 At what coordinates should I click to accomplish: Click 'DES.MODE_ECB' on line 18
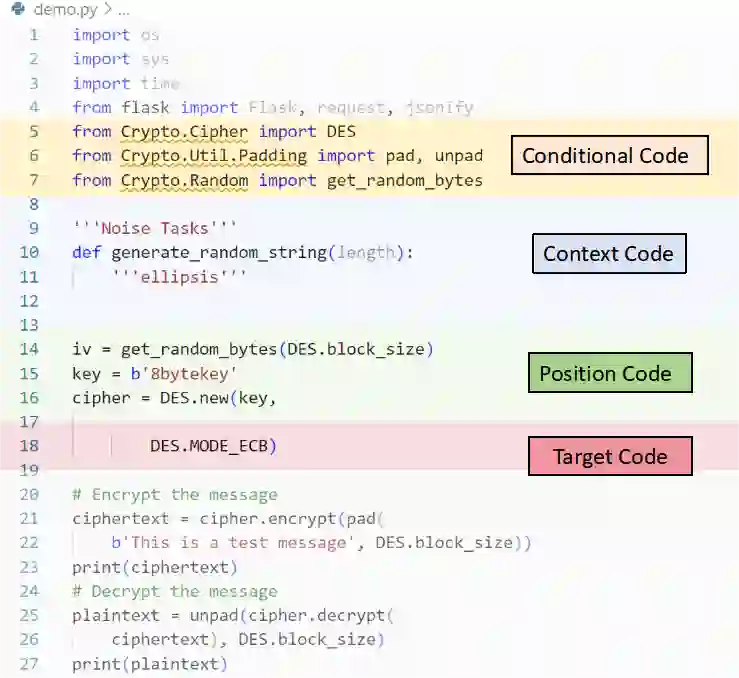tap(209, 446)
